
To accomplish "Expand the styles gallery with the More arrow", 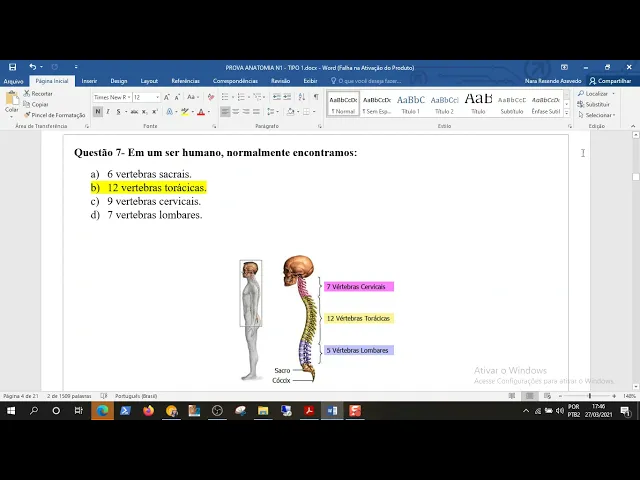I will click(x=567, y=113).
